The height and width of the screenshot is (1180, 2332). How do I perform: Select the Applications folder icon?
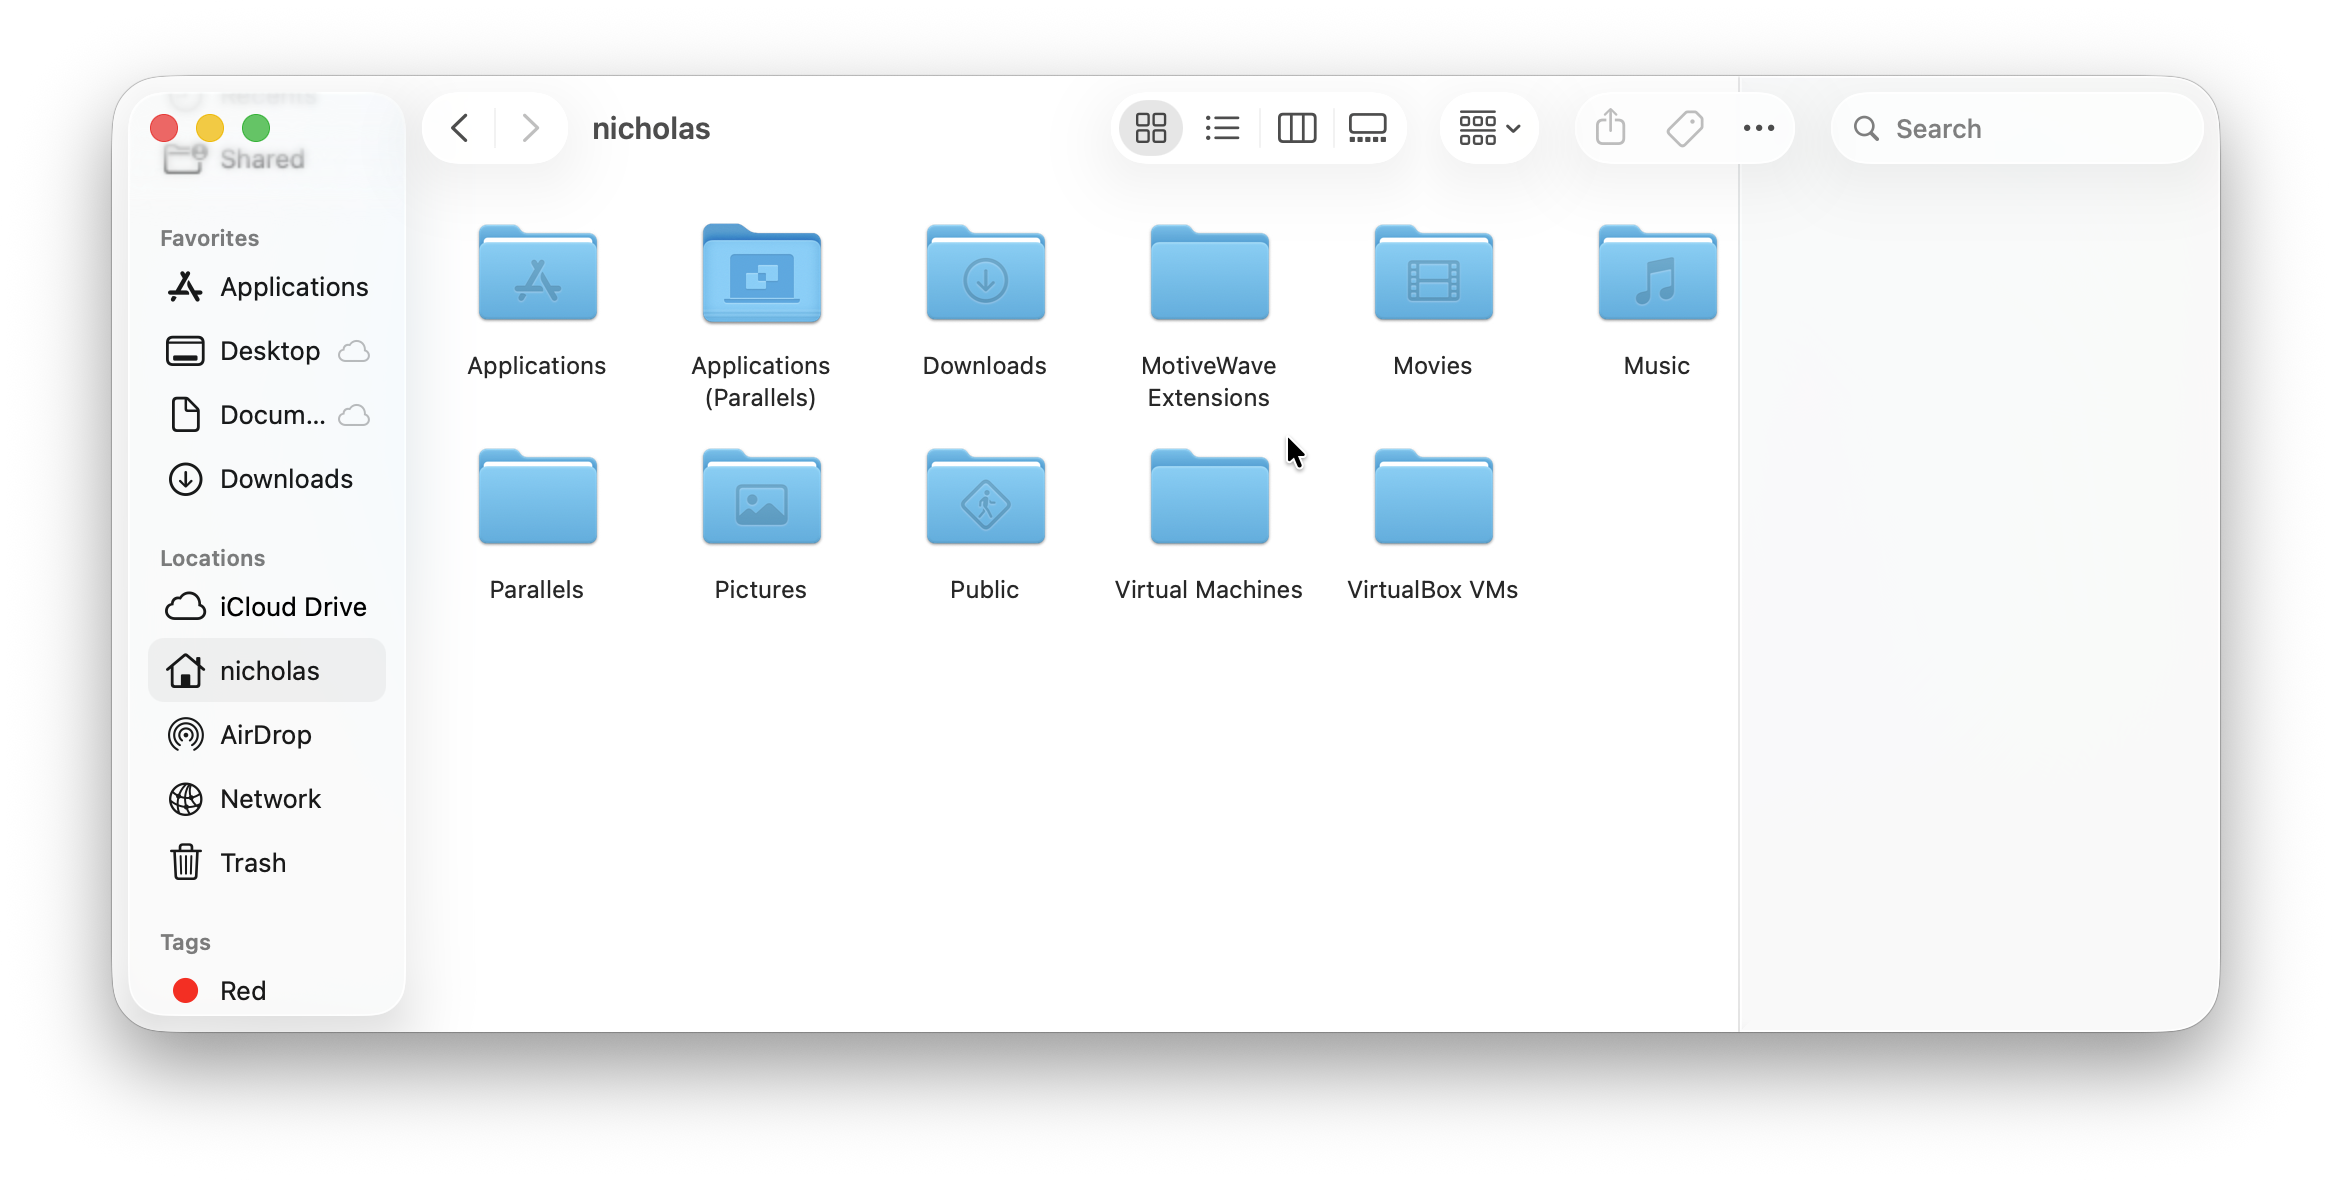tap(538, 273)
